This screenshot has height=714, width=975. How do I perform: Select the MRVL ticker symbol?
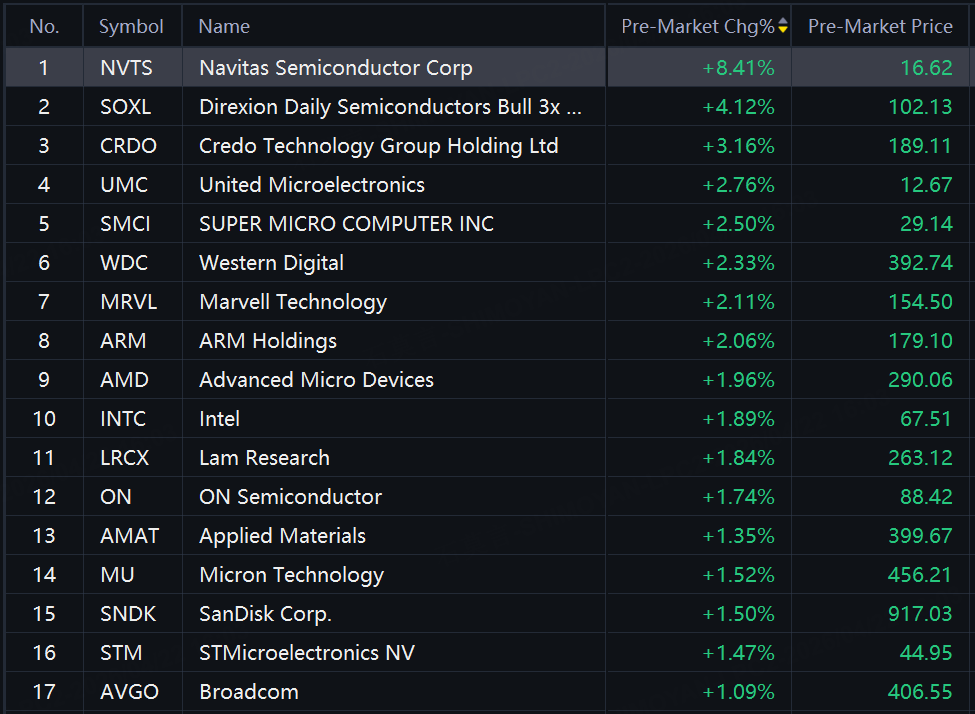tap(128, 302)
